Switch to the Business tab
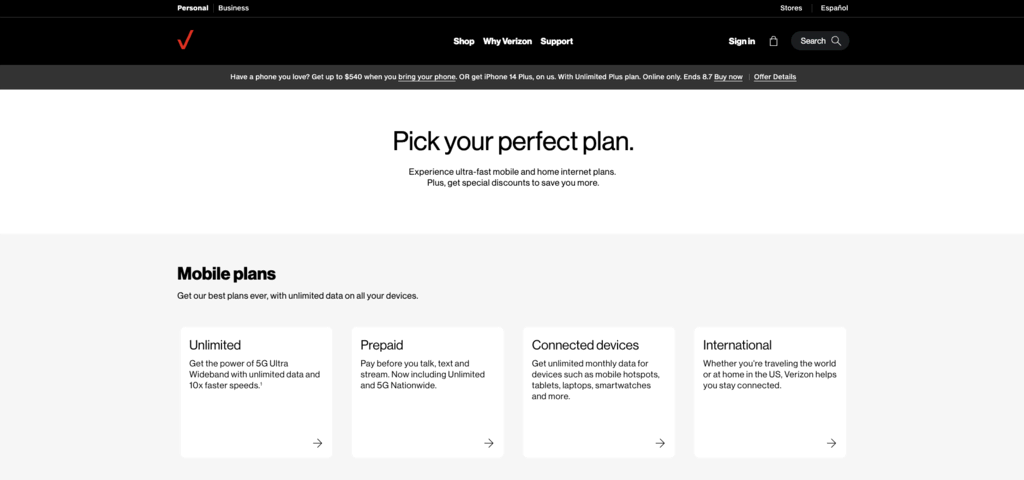1024x480 pixels. (x=233, y=8)
